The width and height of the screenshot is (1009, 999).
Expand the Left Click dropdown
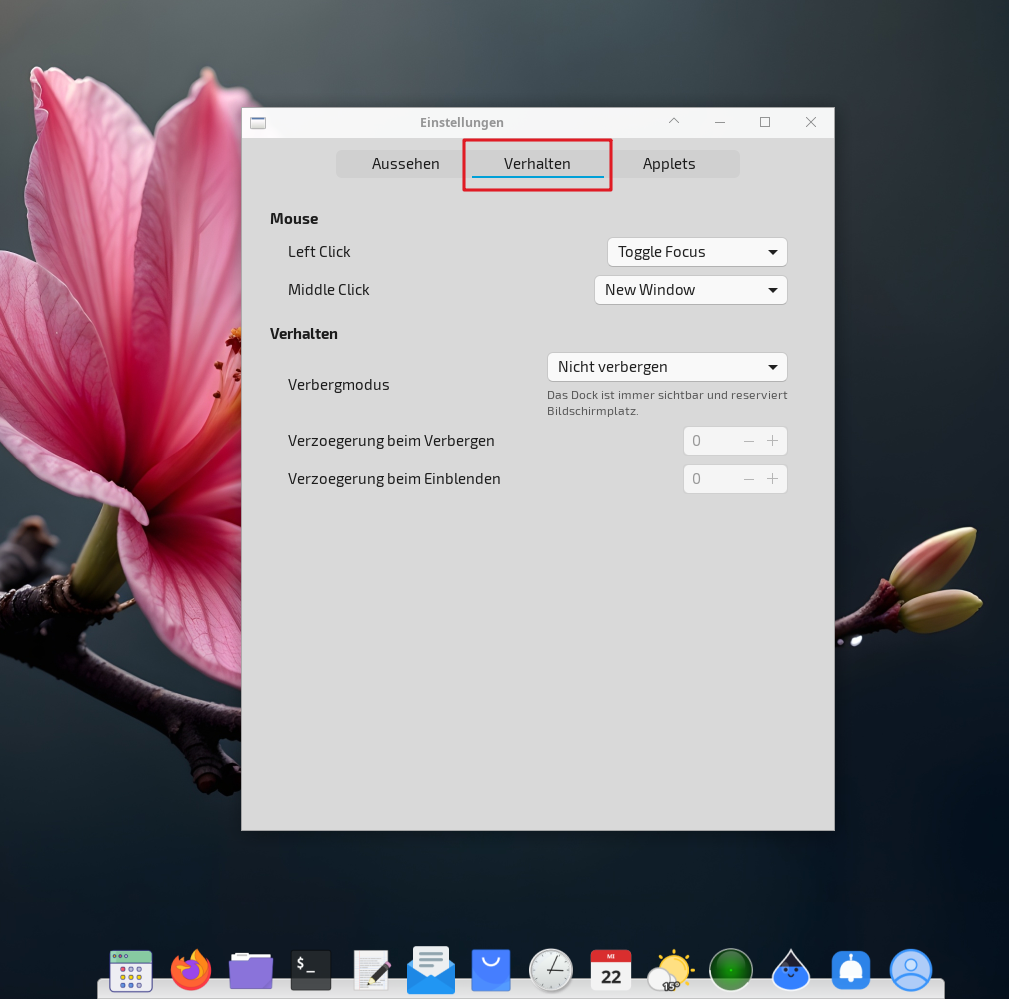click(697, 252)
